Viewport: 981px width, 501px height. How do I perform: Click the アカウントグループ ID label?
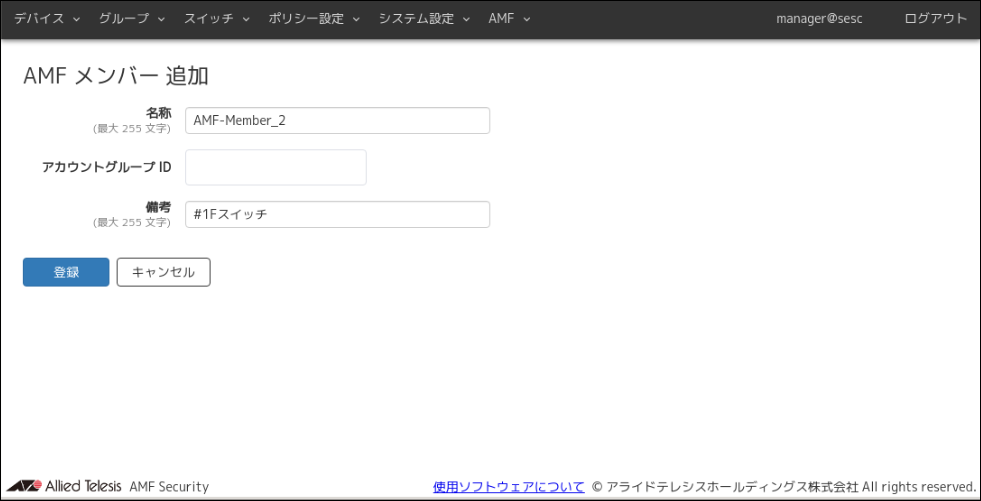pyautogui.click(x=106, y=167)
